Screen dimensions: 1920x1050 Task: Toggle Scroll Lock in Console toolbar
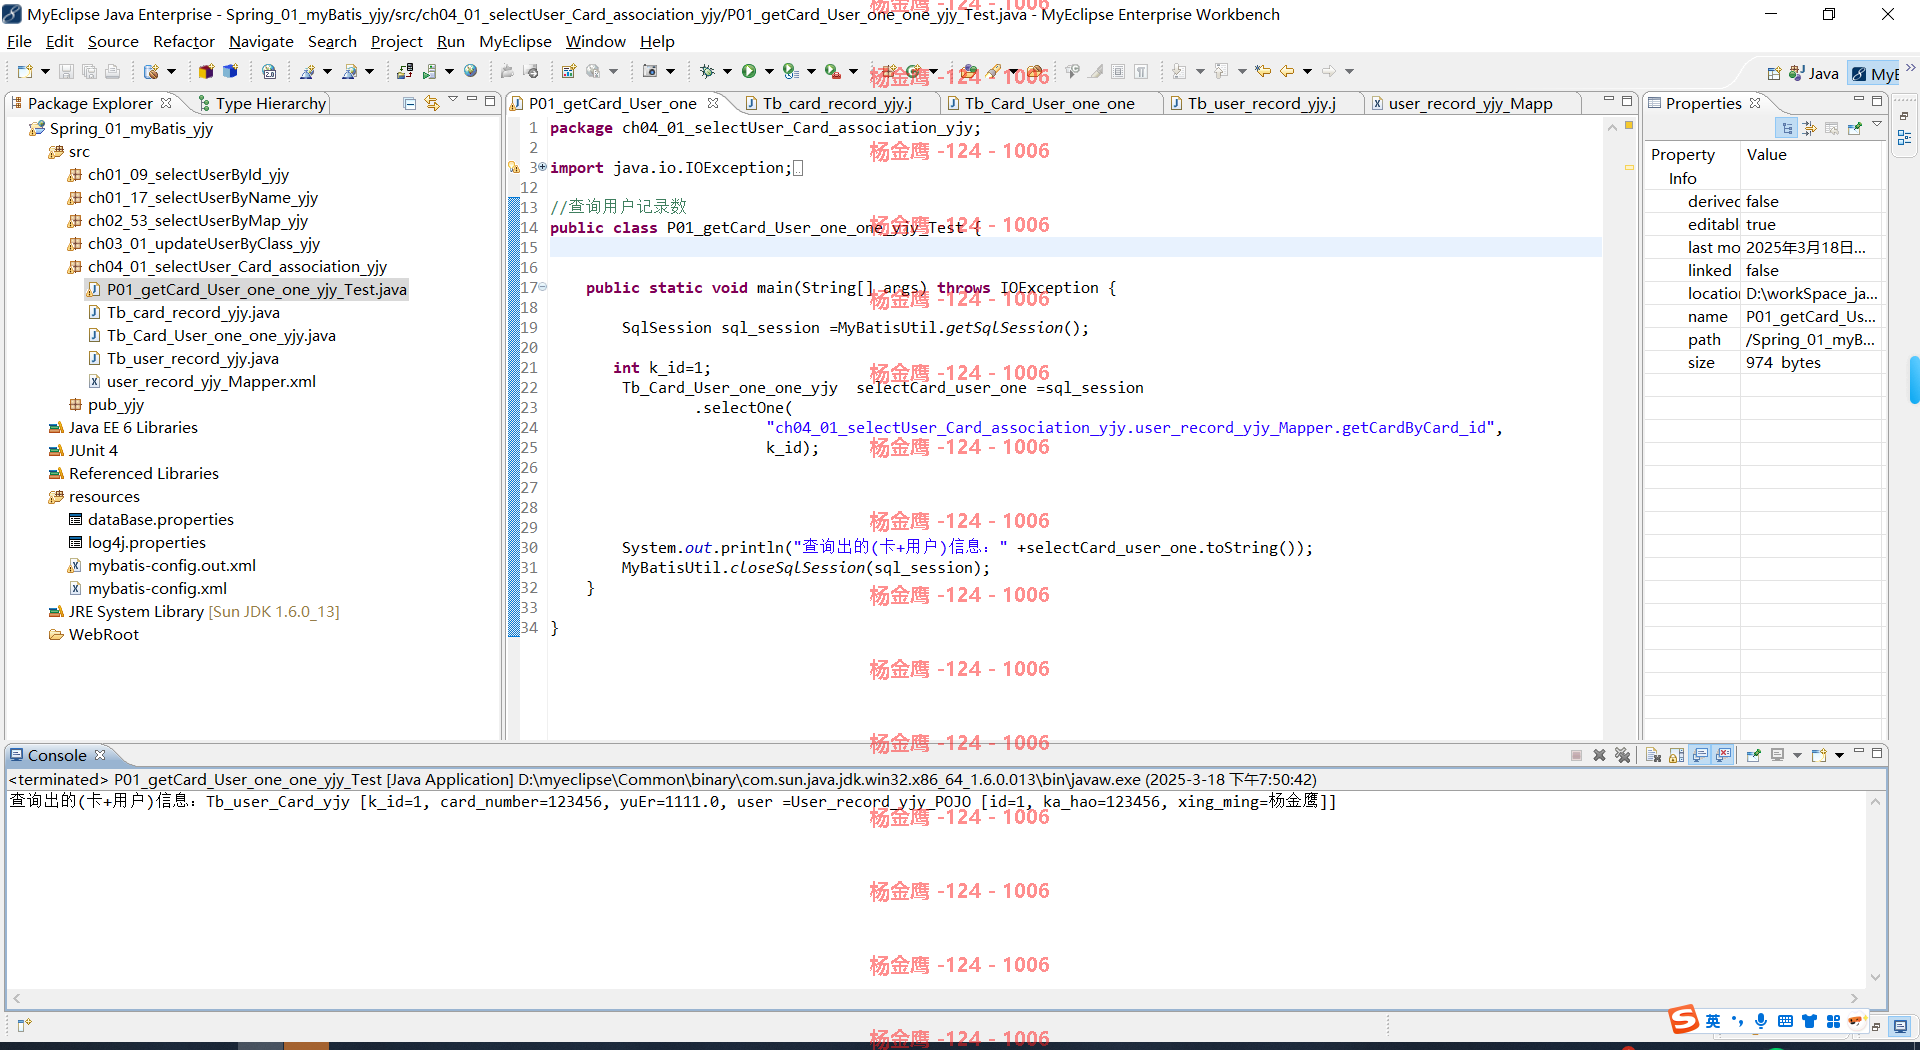pos(1677,755)
